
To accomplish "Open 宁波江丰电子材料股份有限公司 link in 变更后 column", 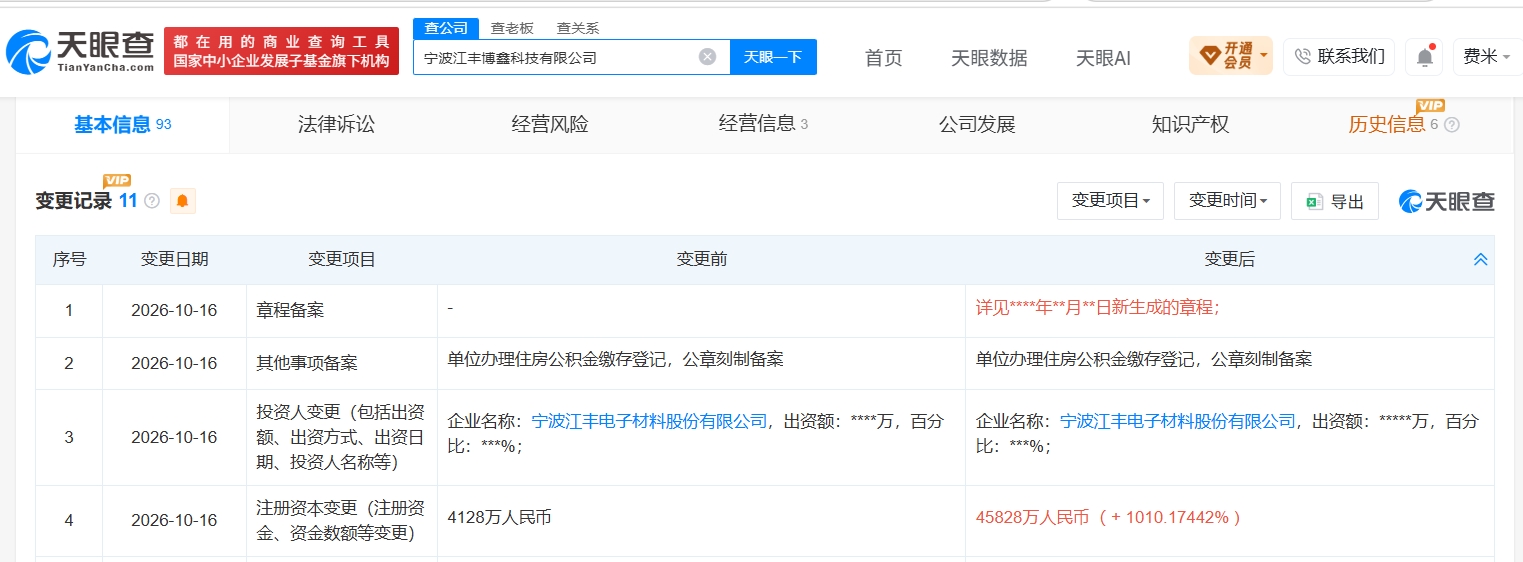I will click(1178, 421).
